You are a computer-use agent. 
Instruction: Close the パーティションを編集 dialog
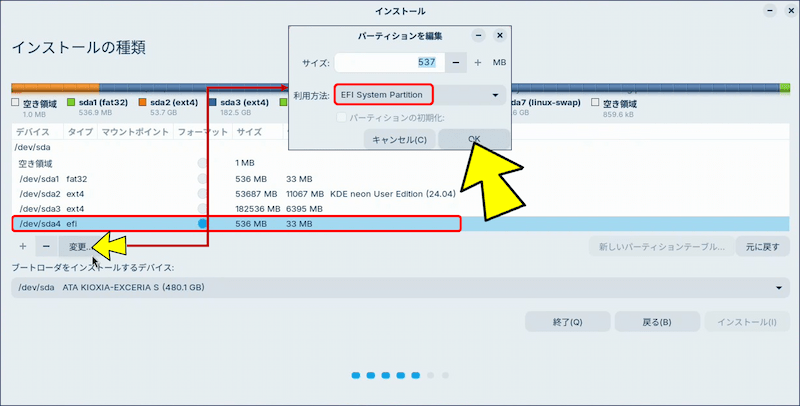[499, 35]
